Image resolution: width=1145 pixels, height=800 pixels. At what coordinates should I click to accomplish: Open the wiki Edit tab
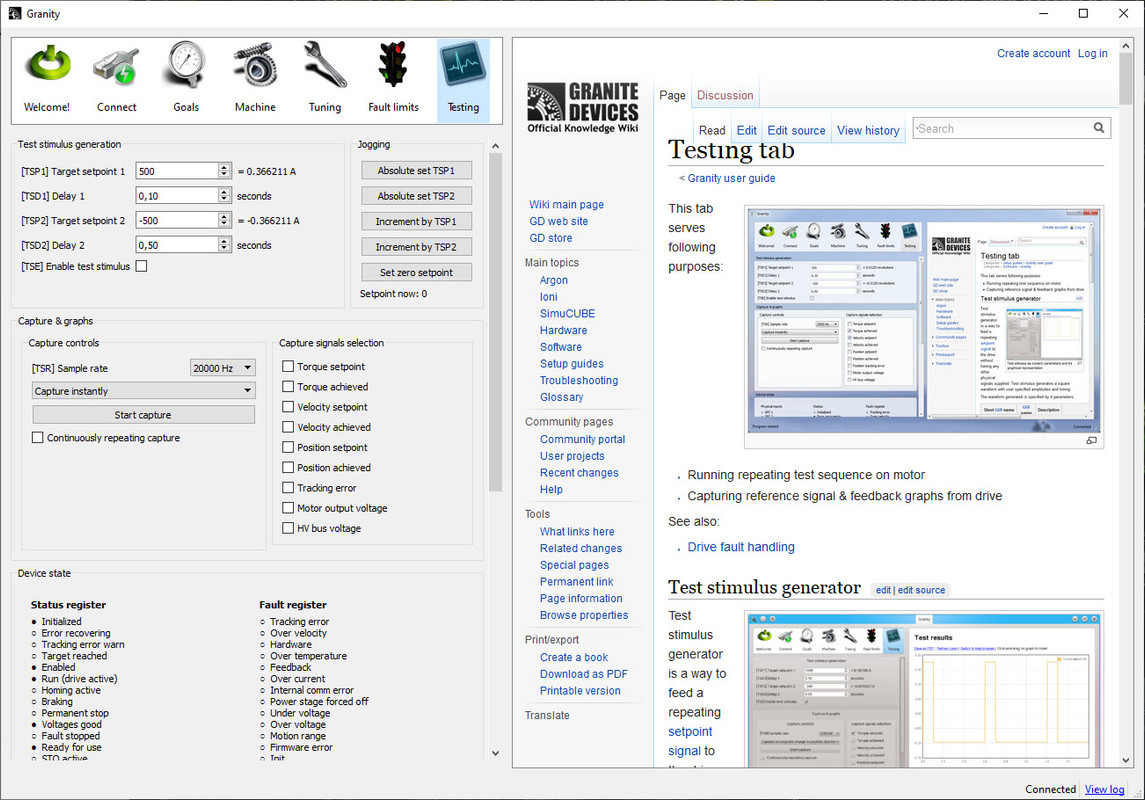pos(746,130)
